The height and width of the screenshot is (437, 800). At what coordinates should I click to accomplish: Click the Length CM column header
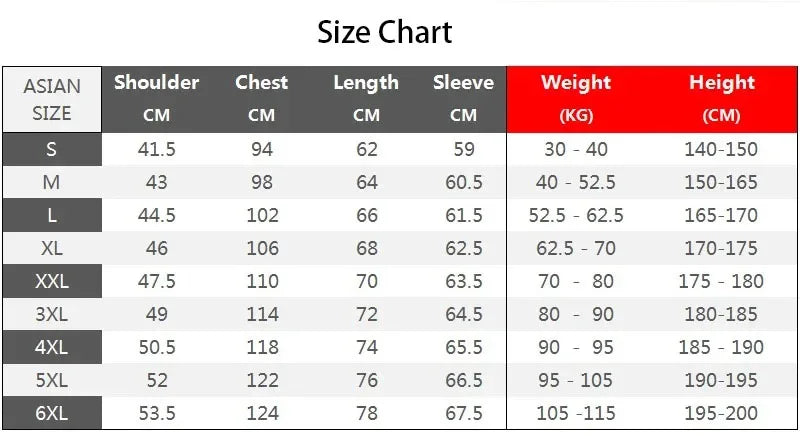(x=366, y=98)
